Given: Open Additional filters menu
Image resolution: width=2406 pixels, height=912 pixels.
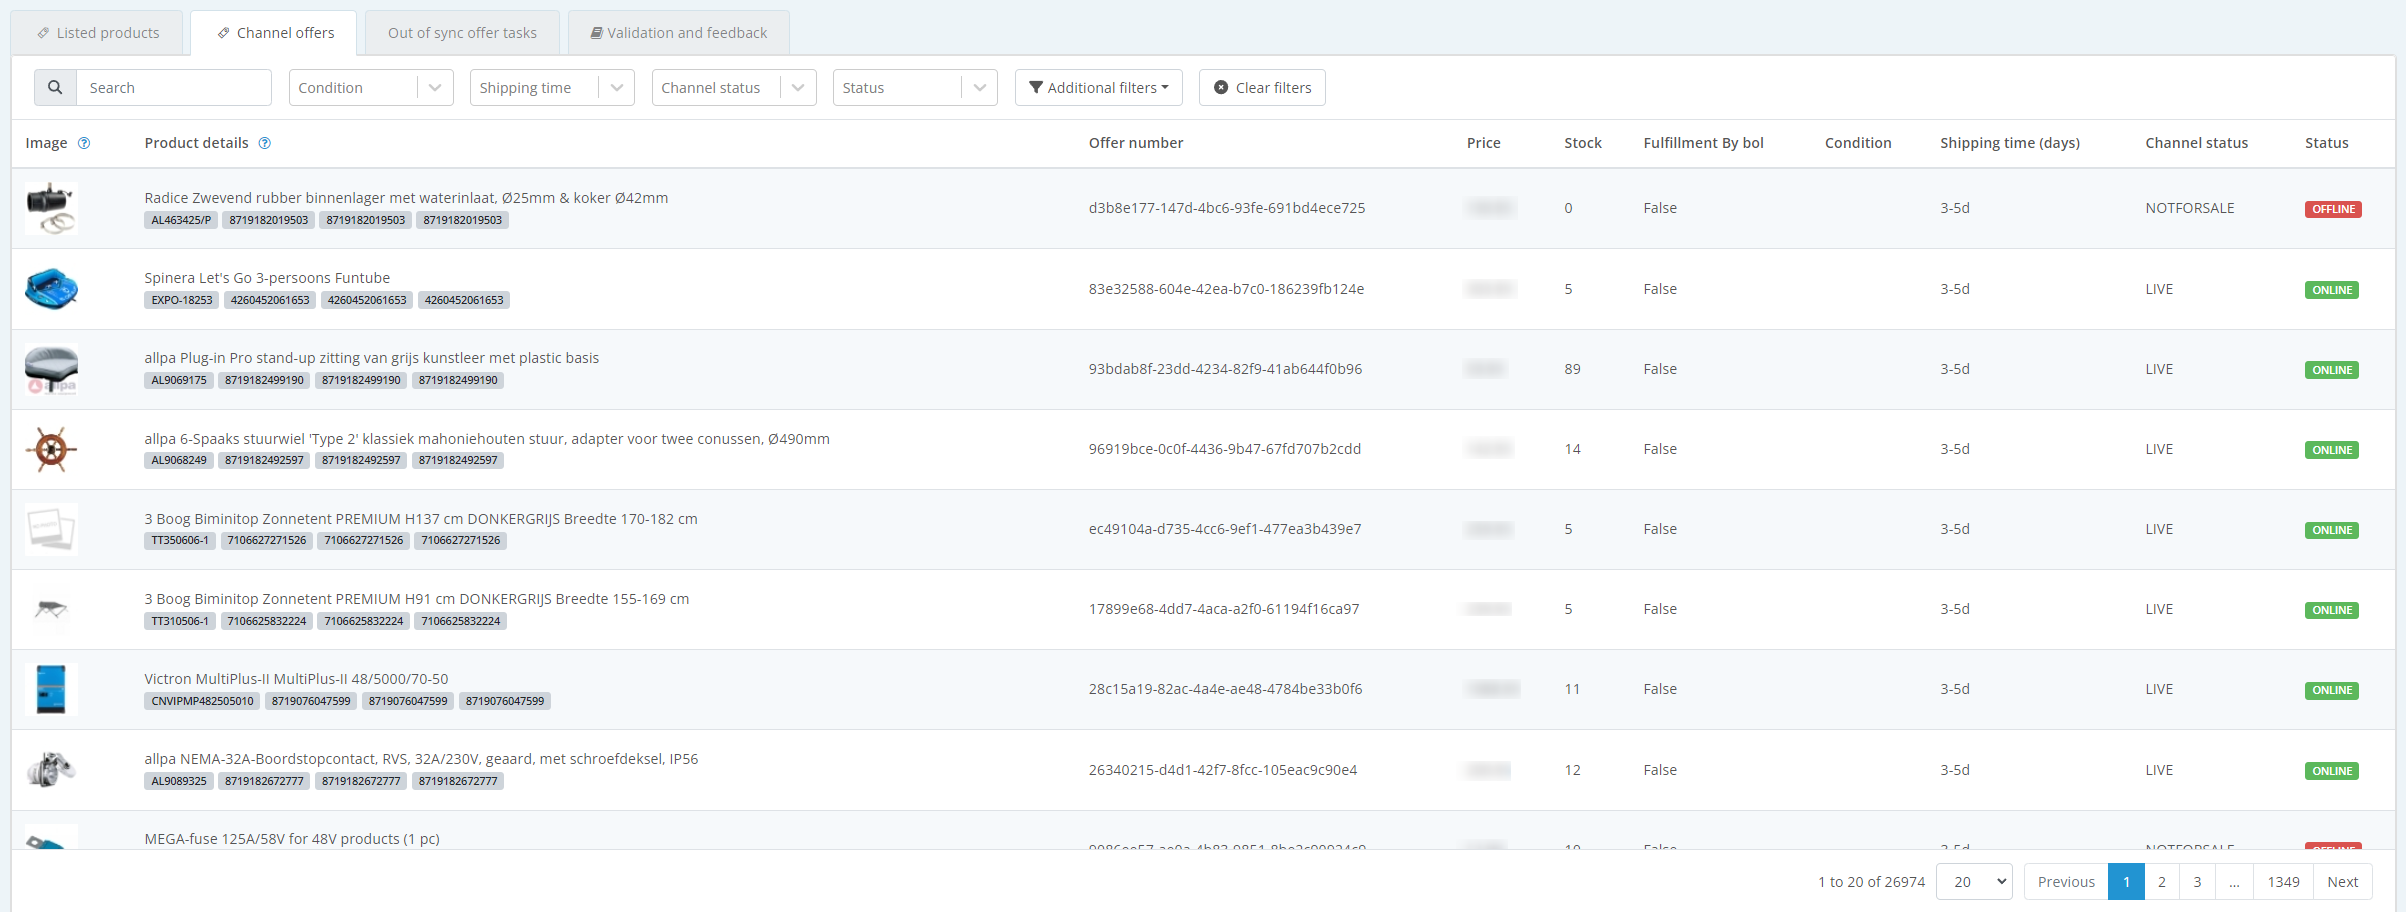Looking at the screenshot, I should [1098, 88].
